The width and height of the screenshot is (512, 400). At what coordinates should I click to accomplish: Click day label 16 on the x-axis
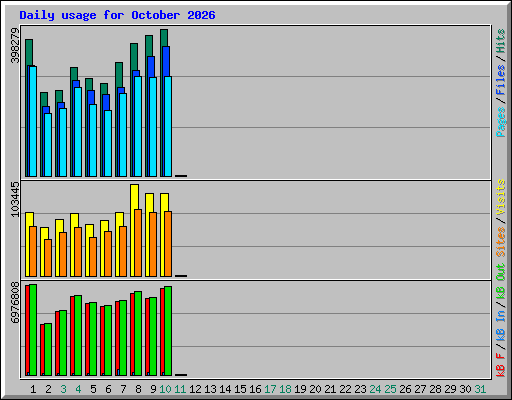coord(255,389)
